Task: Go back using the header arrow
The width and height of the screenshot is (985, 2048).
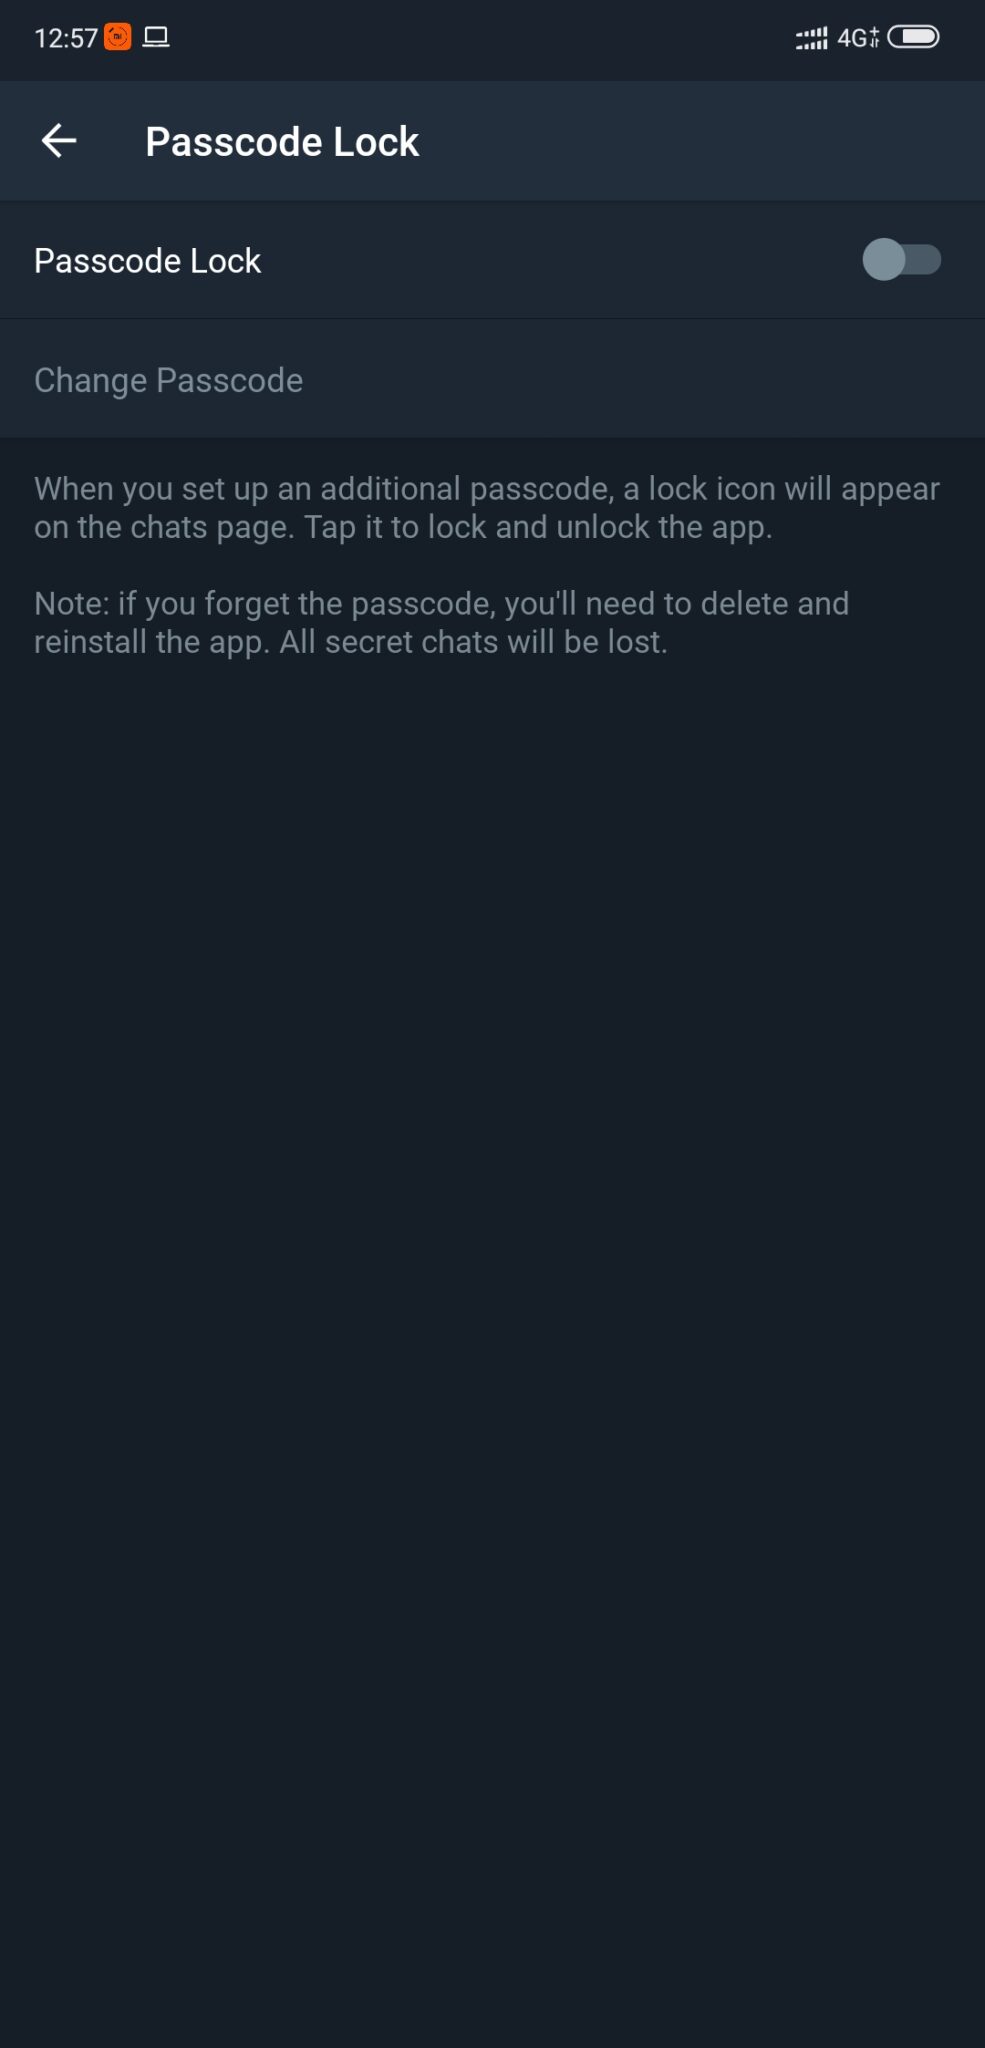Action: click(59, 141)
